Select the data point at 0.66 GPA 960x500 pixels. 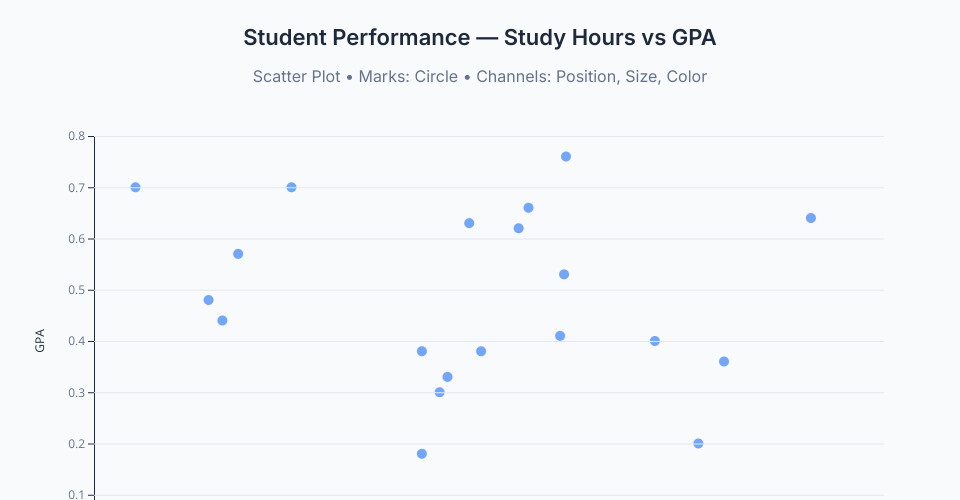[529, 208]
